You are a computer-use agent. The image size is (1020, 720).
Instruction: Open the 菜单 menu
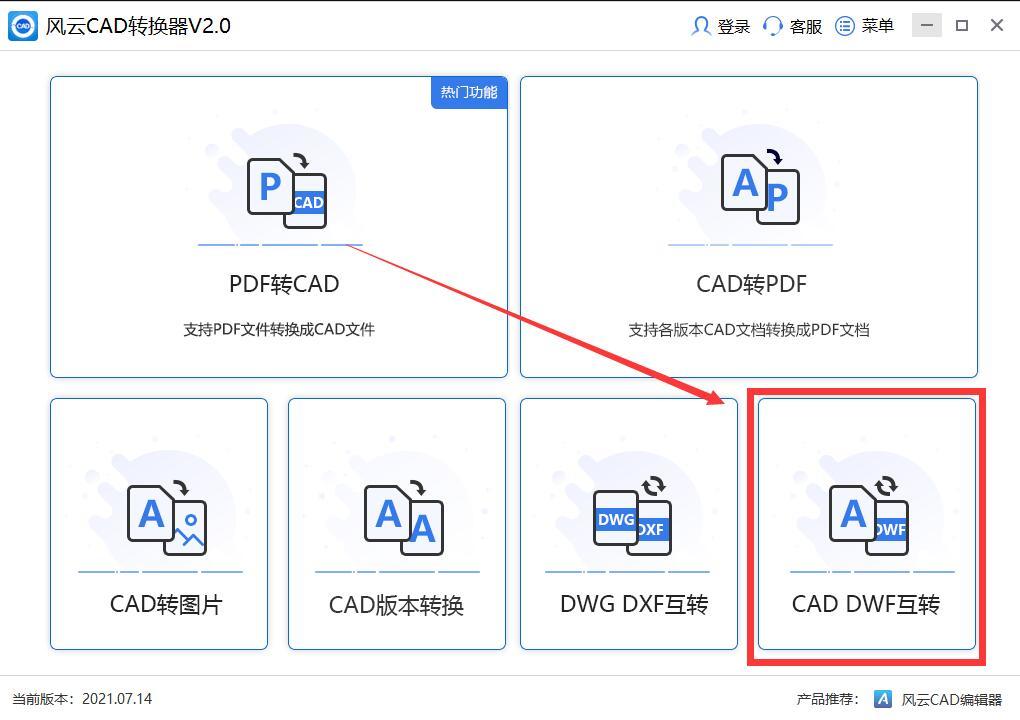point(865,26)
